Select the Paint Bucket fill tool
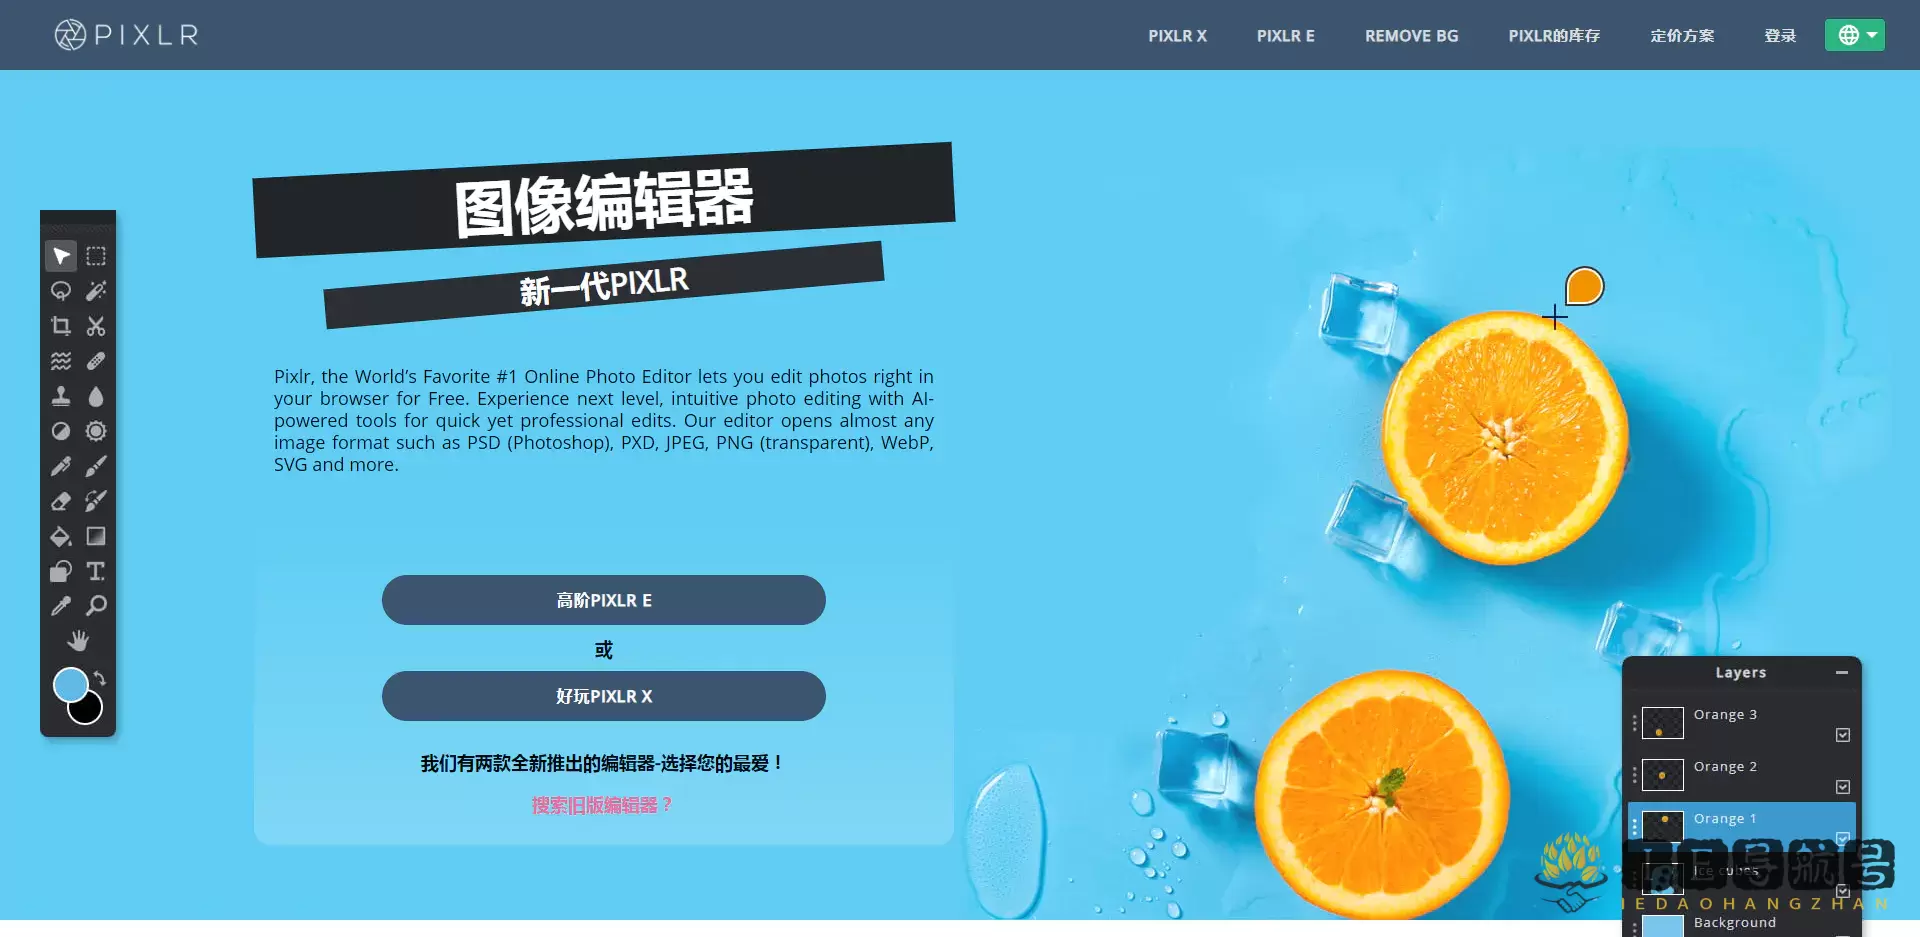The height and width of the screenshot is (937, 1920). [61, 536]
